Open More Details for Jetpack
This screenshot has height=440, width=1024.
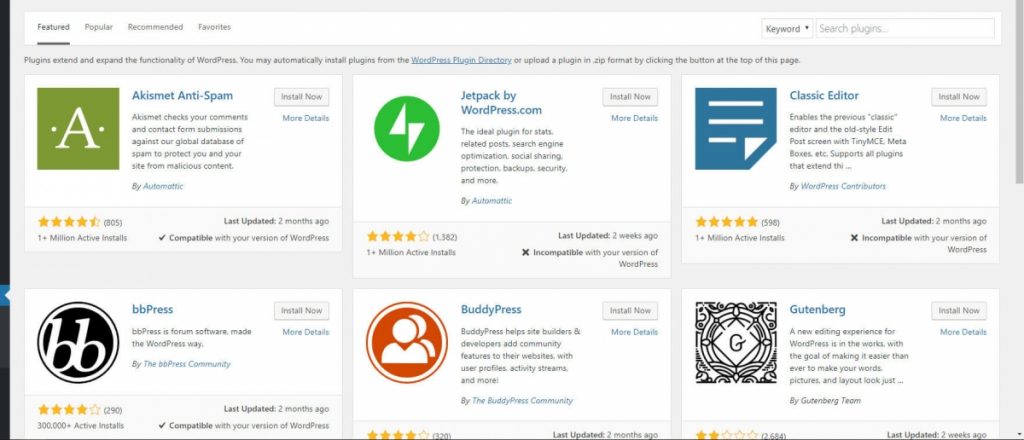tap(634, 118)
